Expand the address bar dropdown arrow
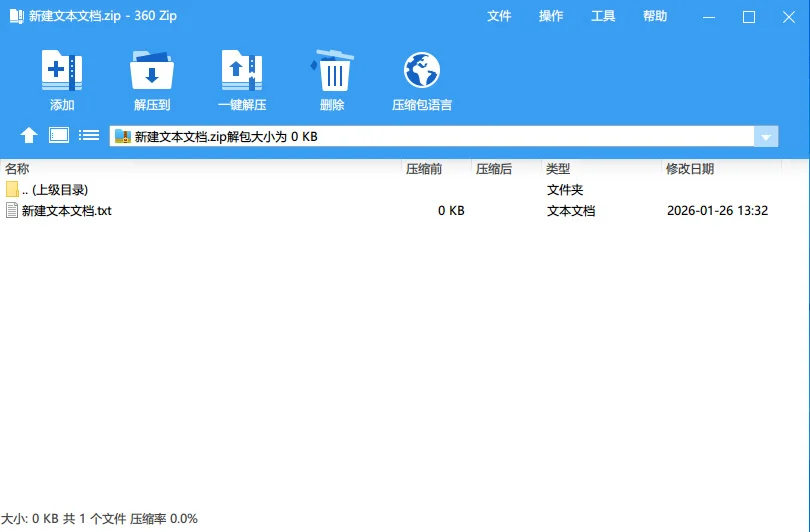810x532 pixels. tap(766, 137)
